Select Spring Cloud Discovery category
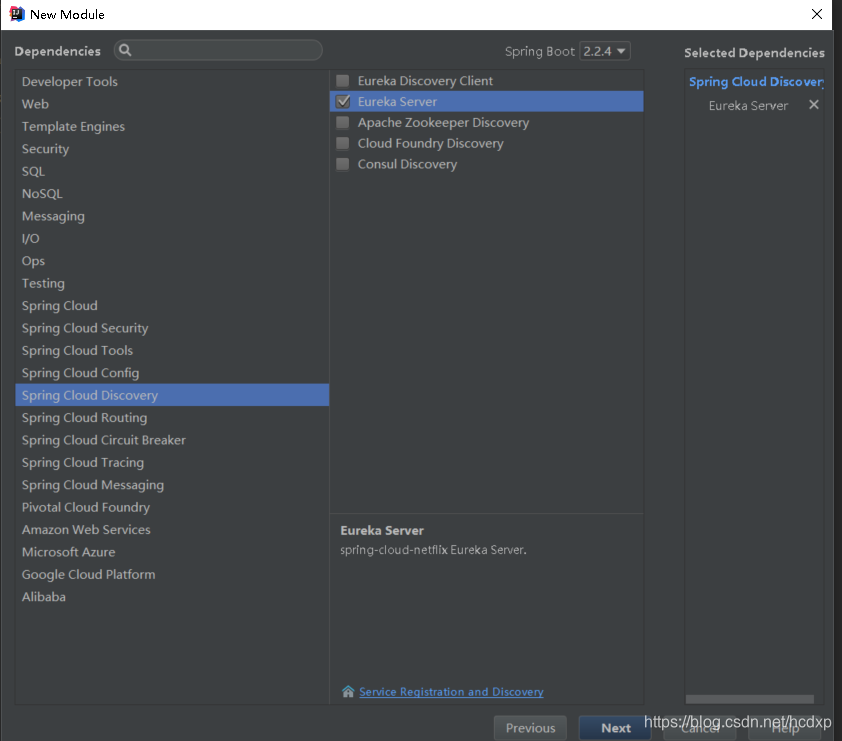 pyautogui.click(x=172, y=395)
